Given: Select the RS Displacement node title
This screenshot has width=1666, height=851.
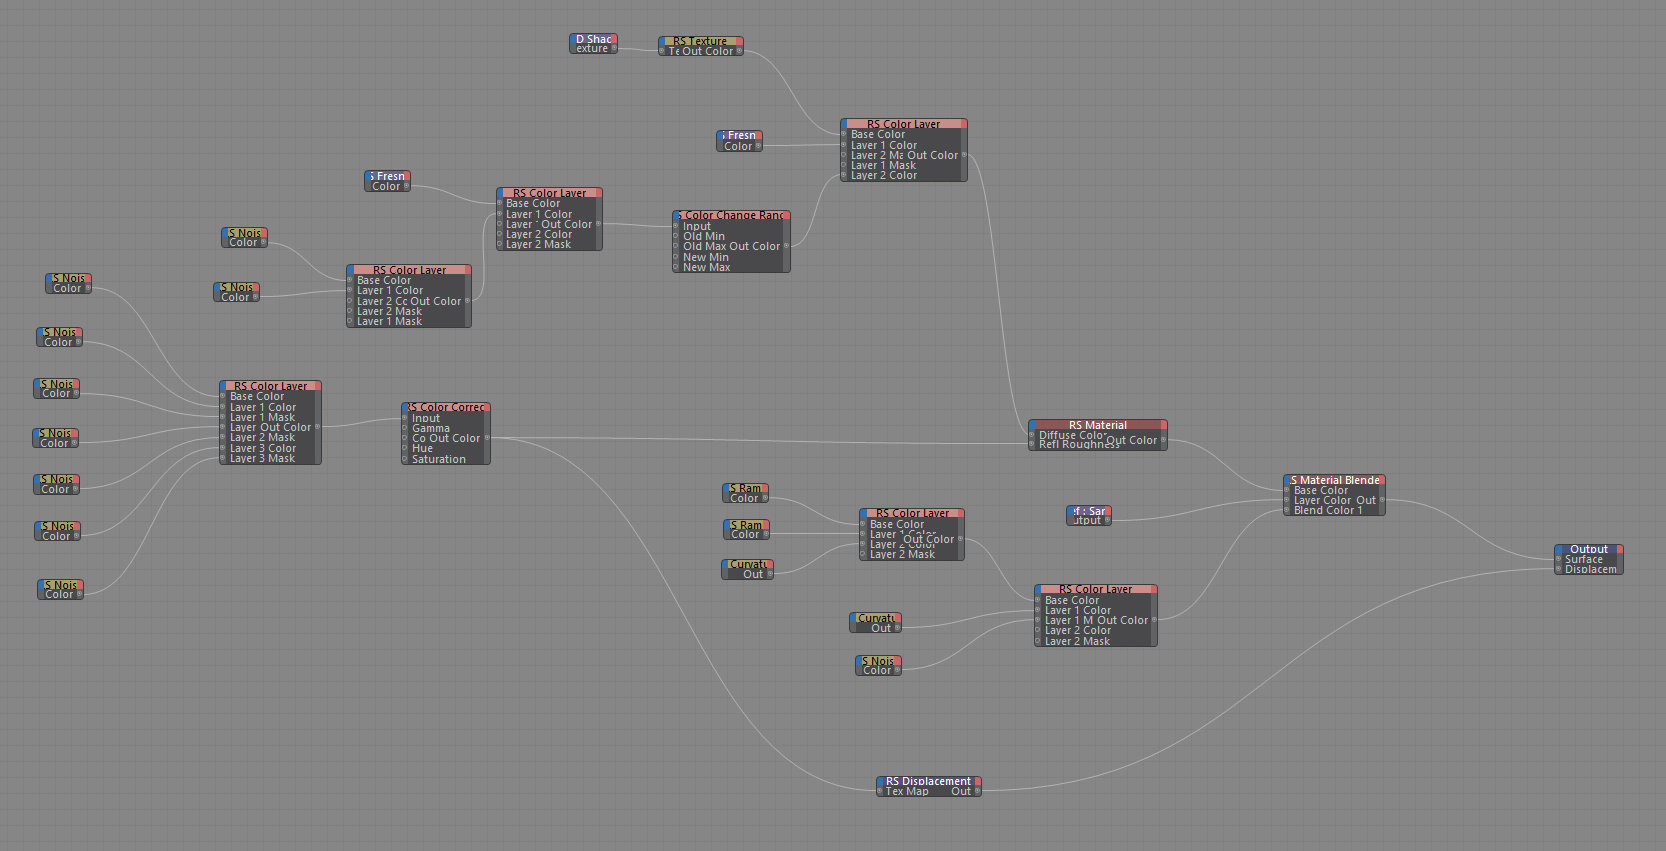Looking at the screenshot, I should pyautogui.click(x=928, y=781).
